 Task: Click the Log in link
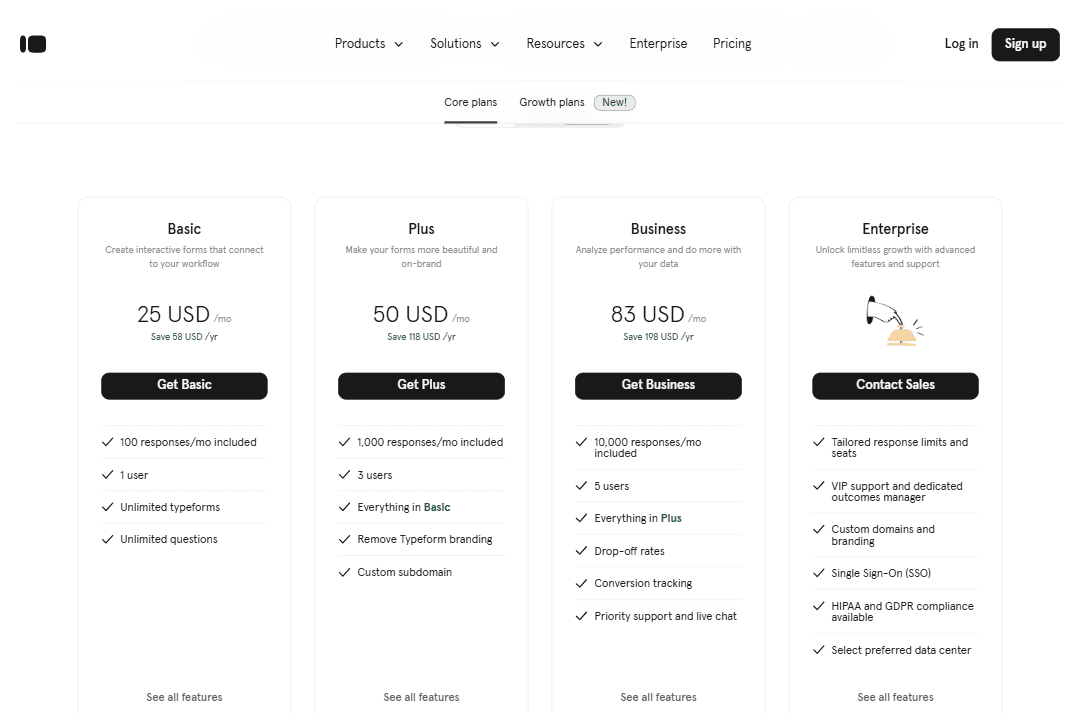coord(961,44)
